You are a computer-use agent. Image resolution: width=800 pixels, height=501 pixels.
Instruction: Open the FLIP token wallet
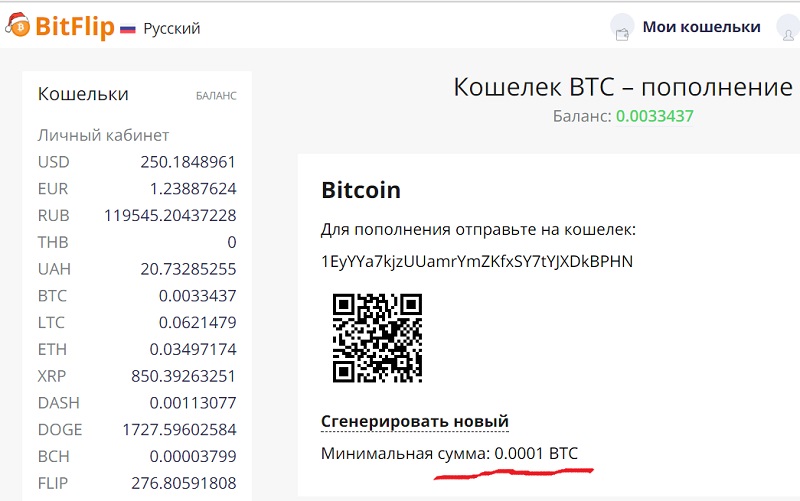(x=137, y=483)
